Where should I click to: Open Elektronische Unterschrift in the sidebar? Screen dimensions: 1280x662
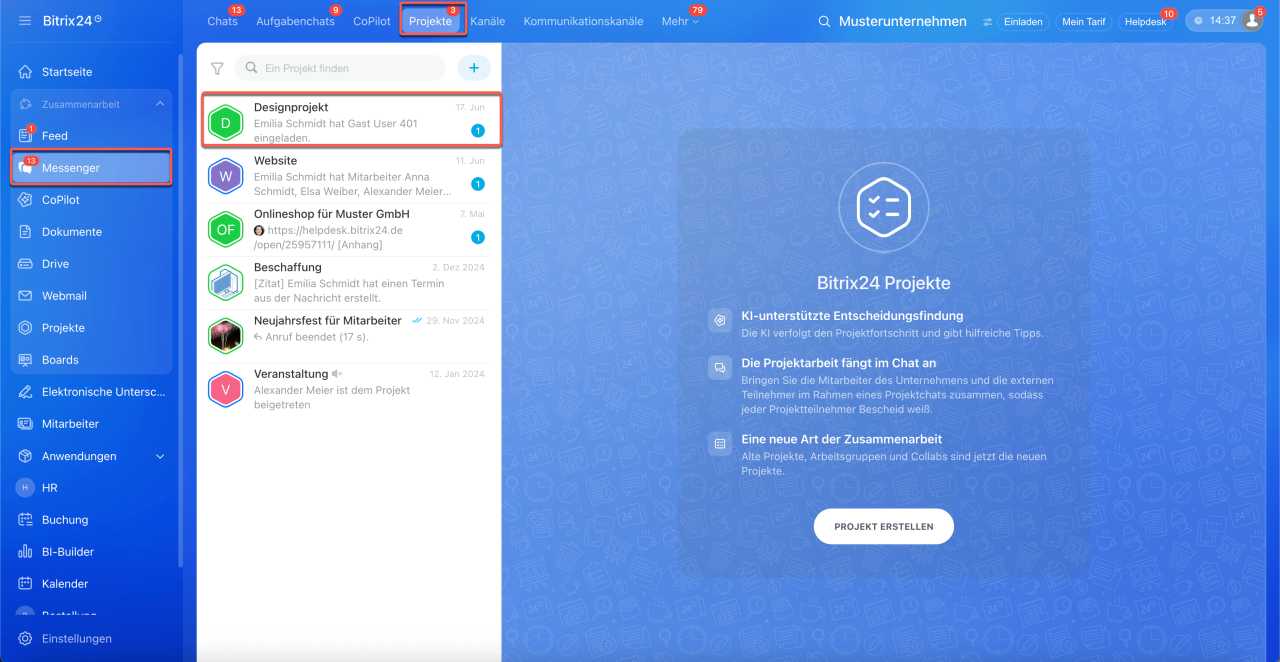point(92,392)
